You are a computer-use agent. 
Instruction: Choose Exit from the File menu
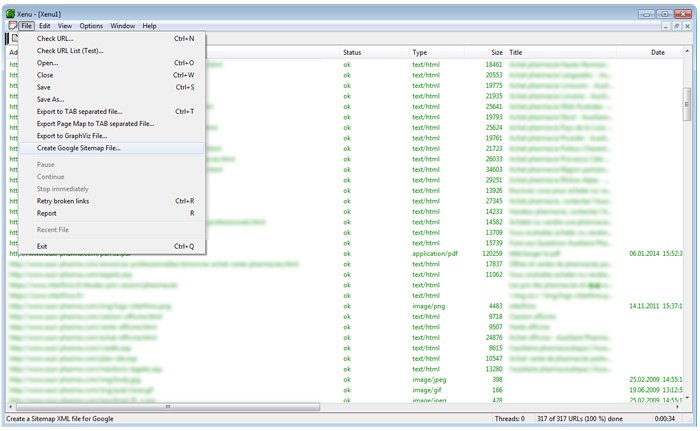(112, 246)
